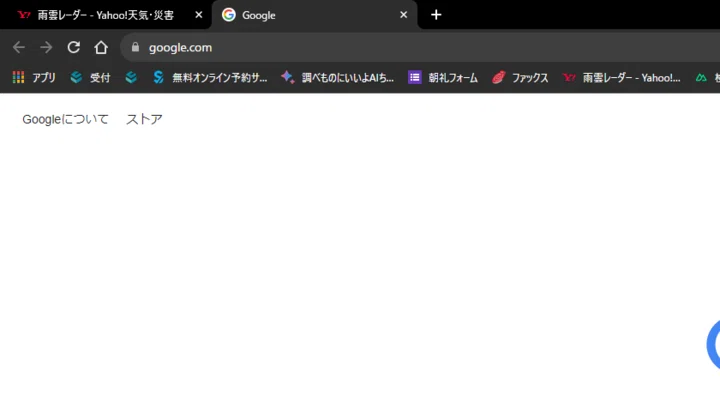This screenshot has height=403, width=720.
Task: Click the Yahoo favicon on the first tab
Action: click(24, 15)
